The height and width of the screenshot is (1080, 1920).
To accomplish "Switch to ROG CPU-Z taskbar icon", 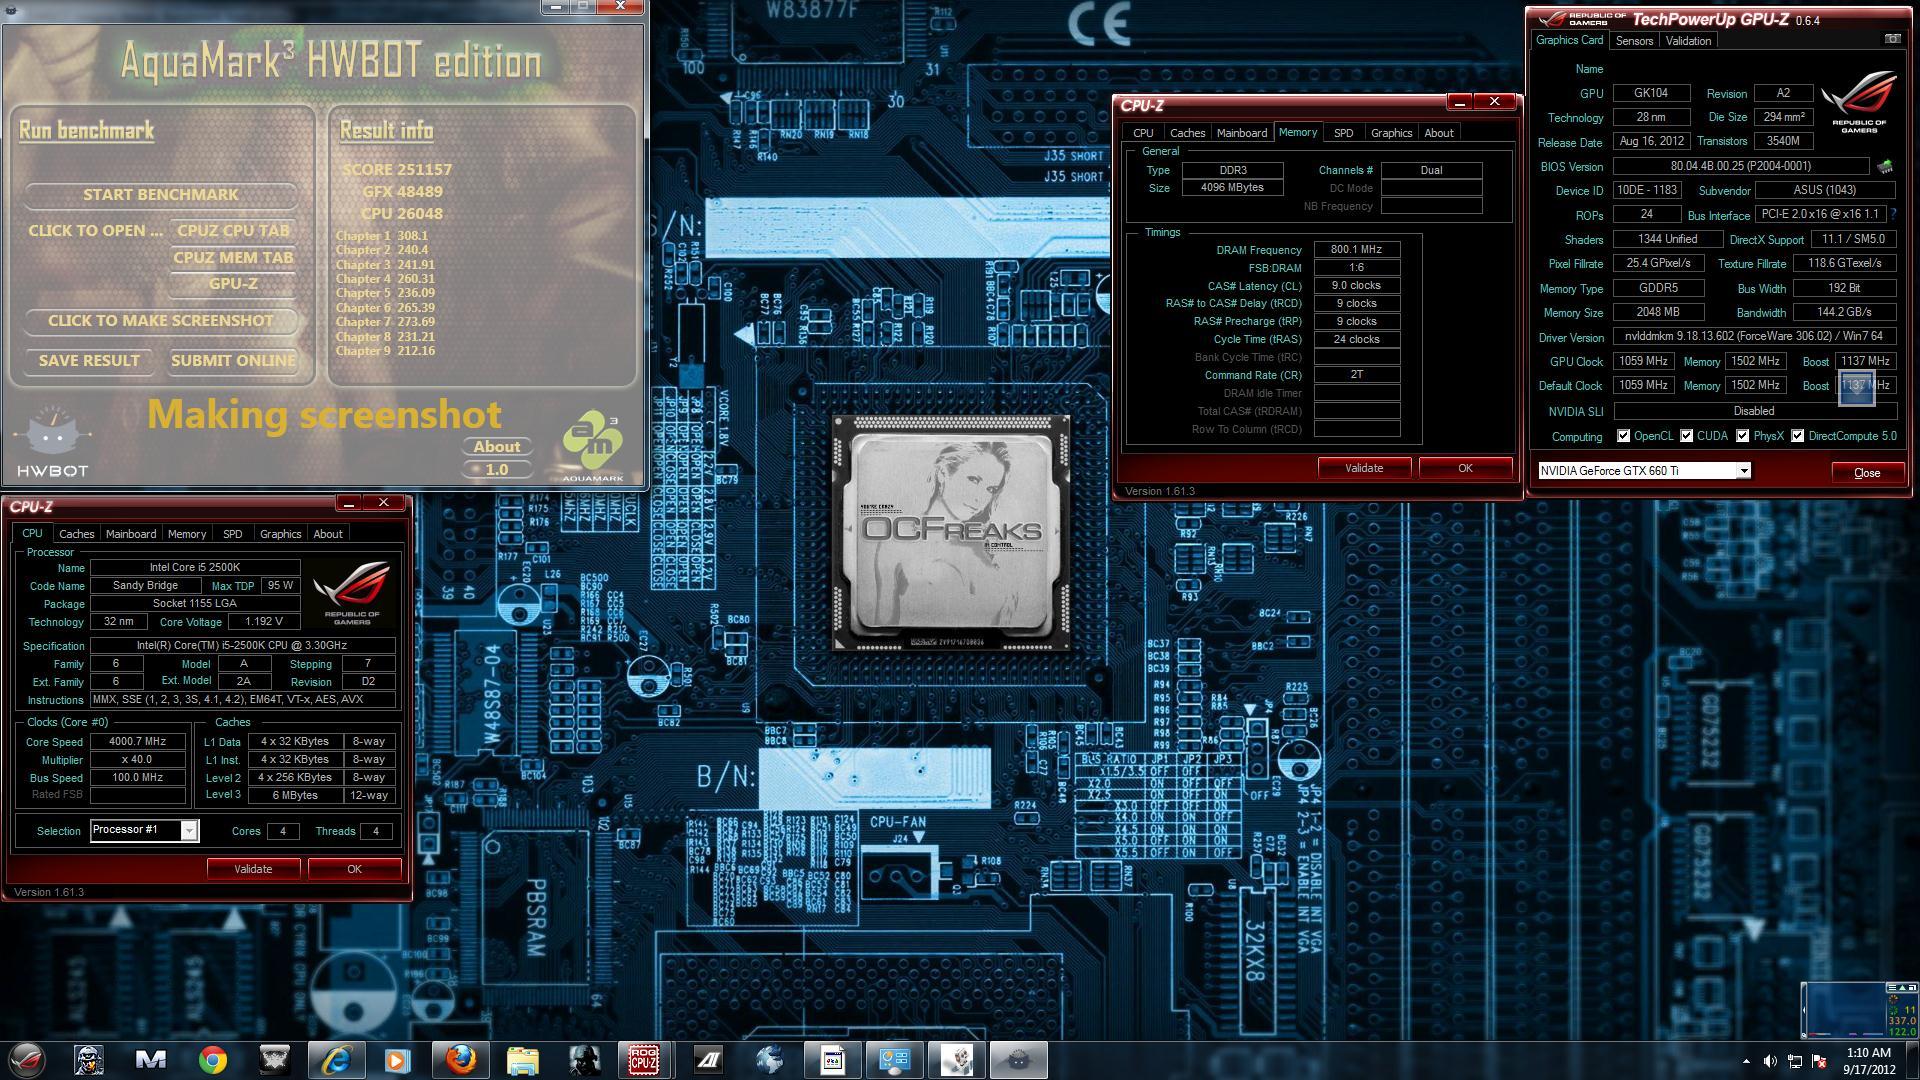I will (x=644, y=1060).
